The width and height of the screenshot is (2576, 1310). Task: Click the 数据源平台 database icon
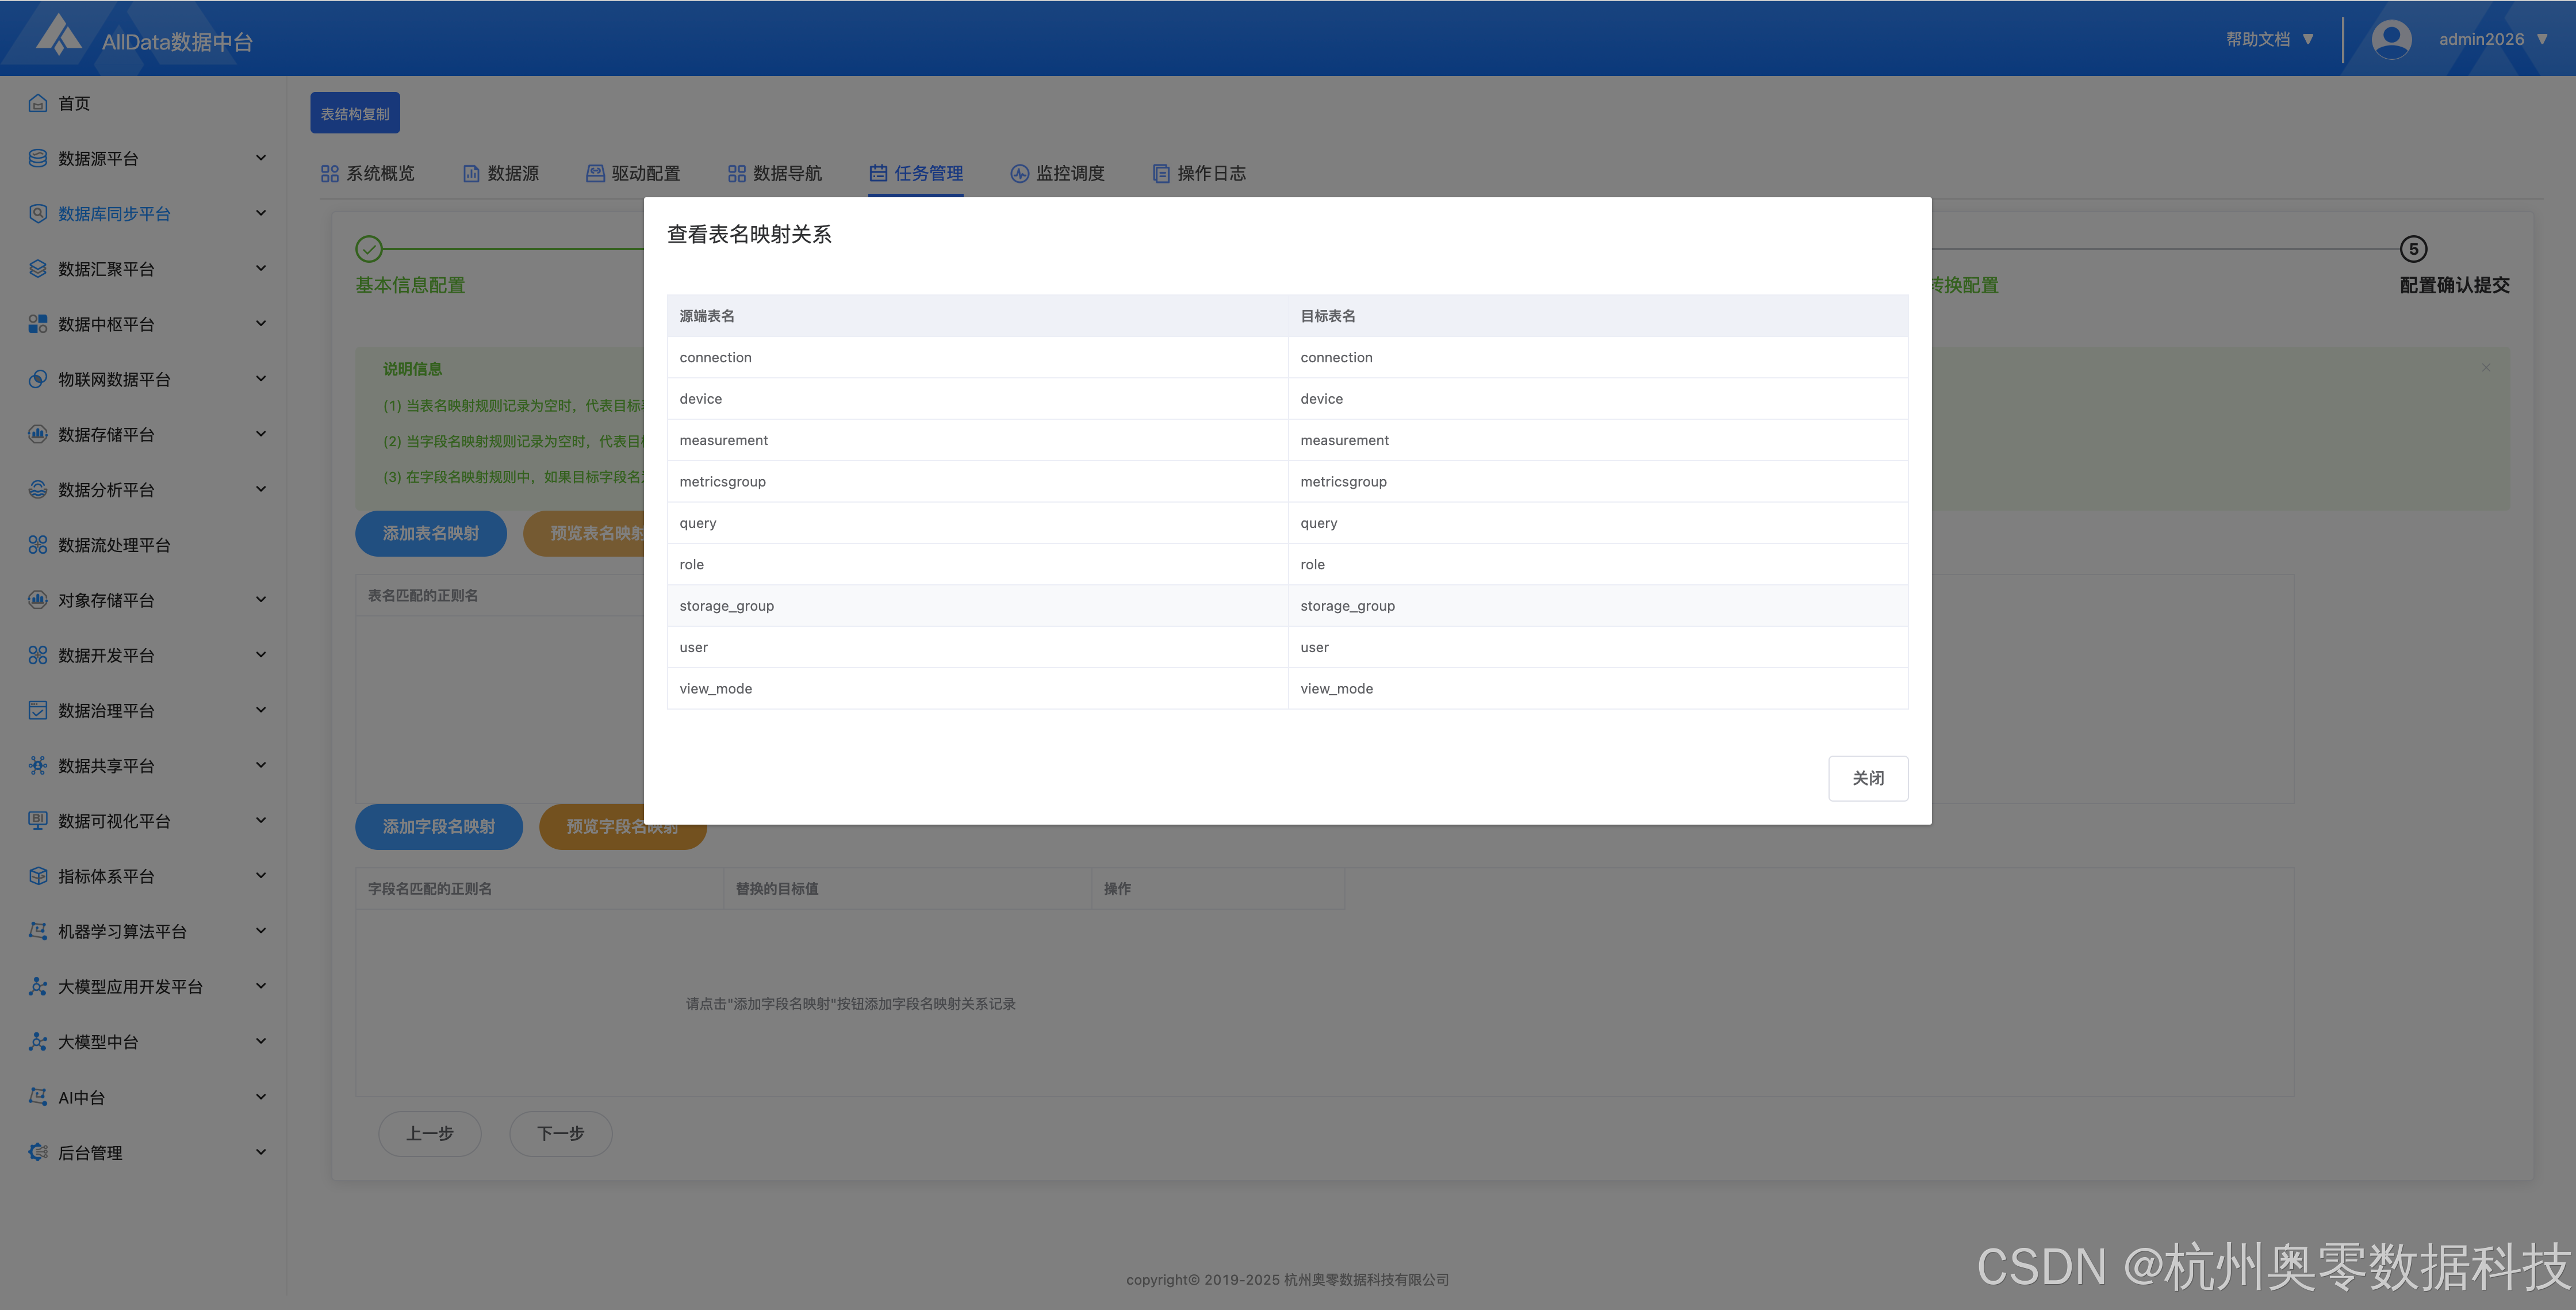38,158
